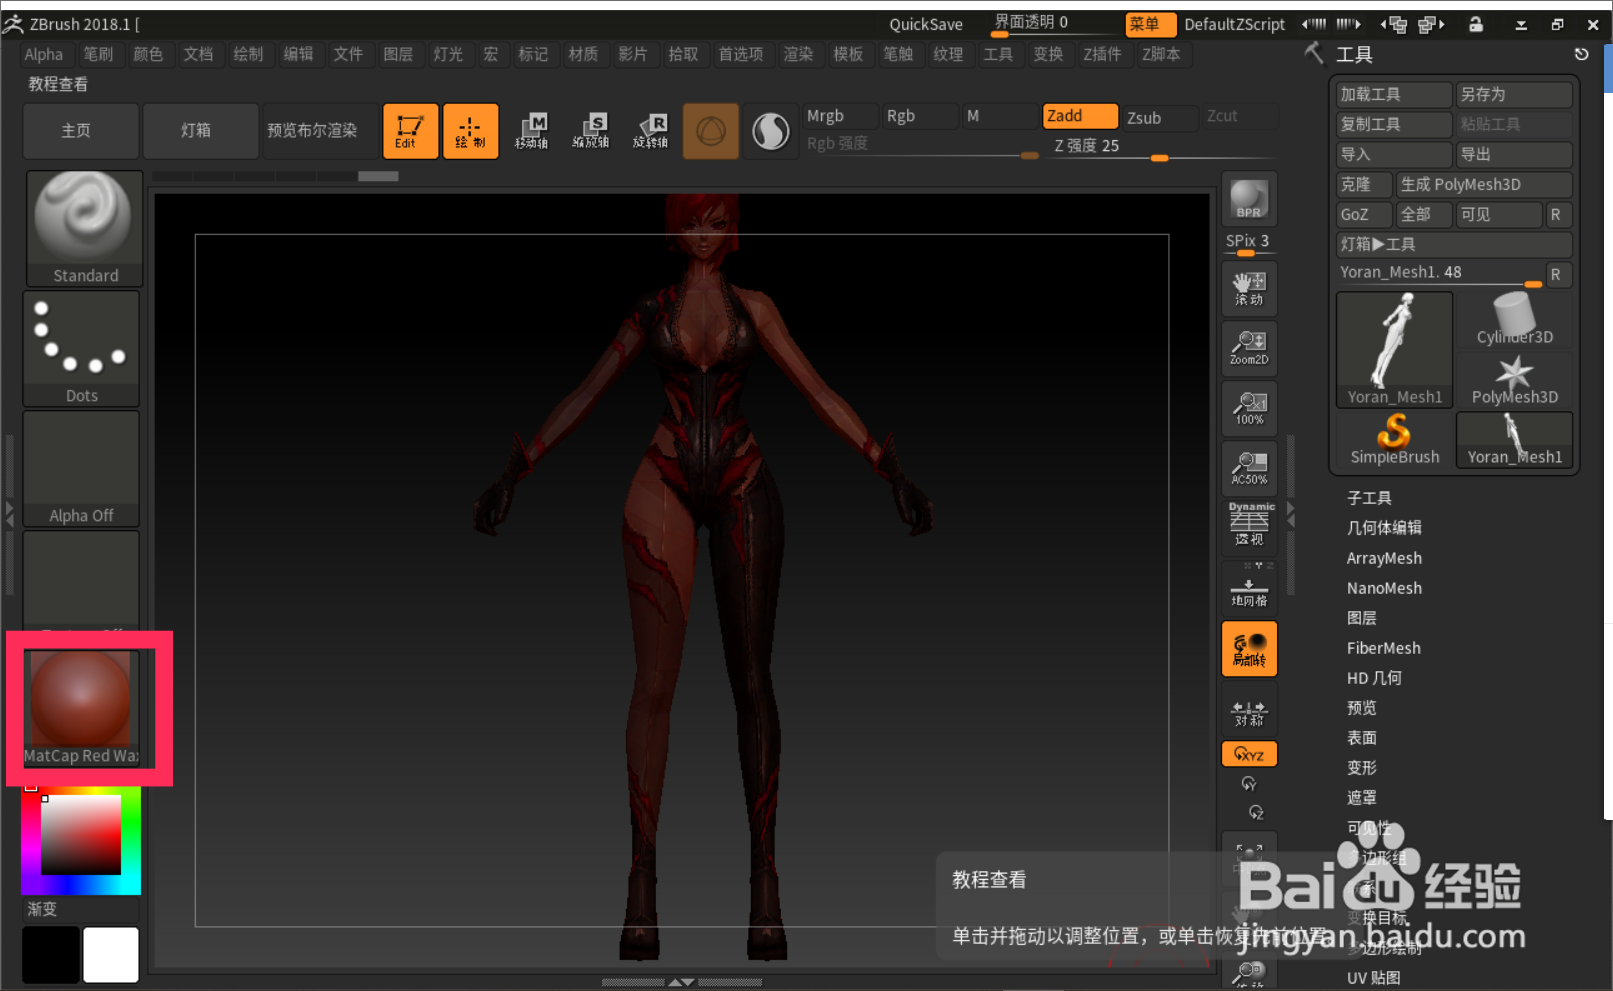The height and width of the screenshot is (991, 1613).
Task: Select the 旋转轴 Rotate tool
Action: click(x=651, y=131)
